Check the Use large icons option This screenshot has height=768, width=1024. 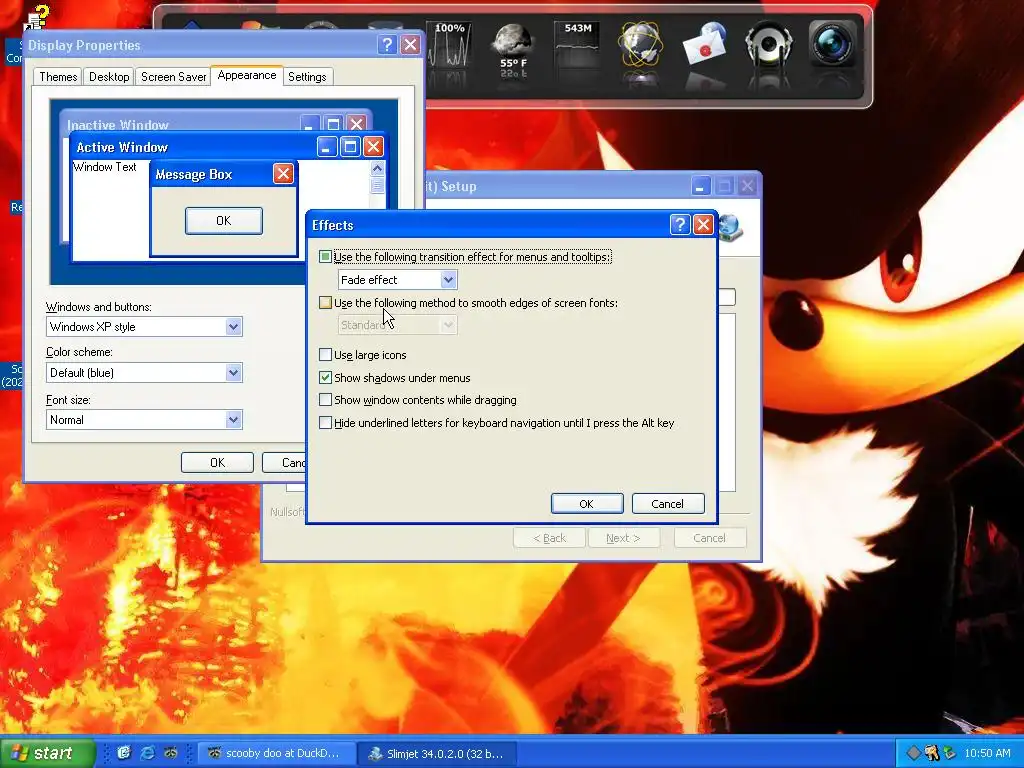coord(325,355)
